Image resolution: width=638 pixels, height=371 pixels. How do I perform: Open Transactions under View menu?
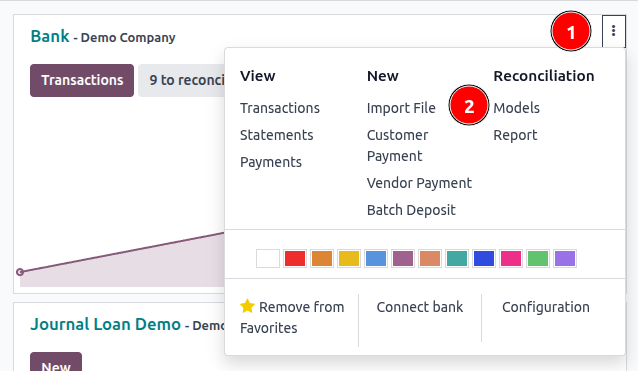coord(280,108)
